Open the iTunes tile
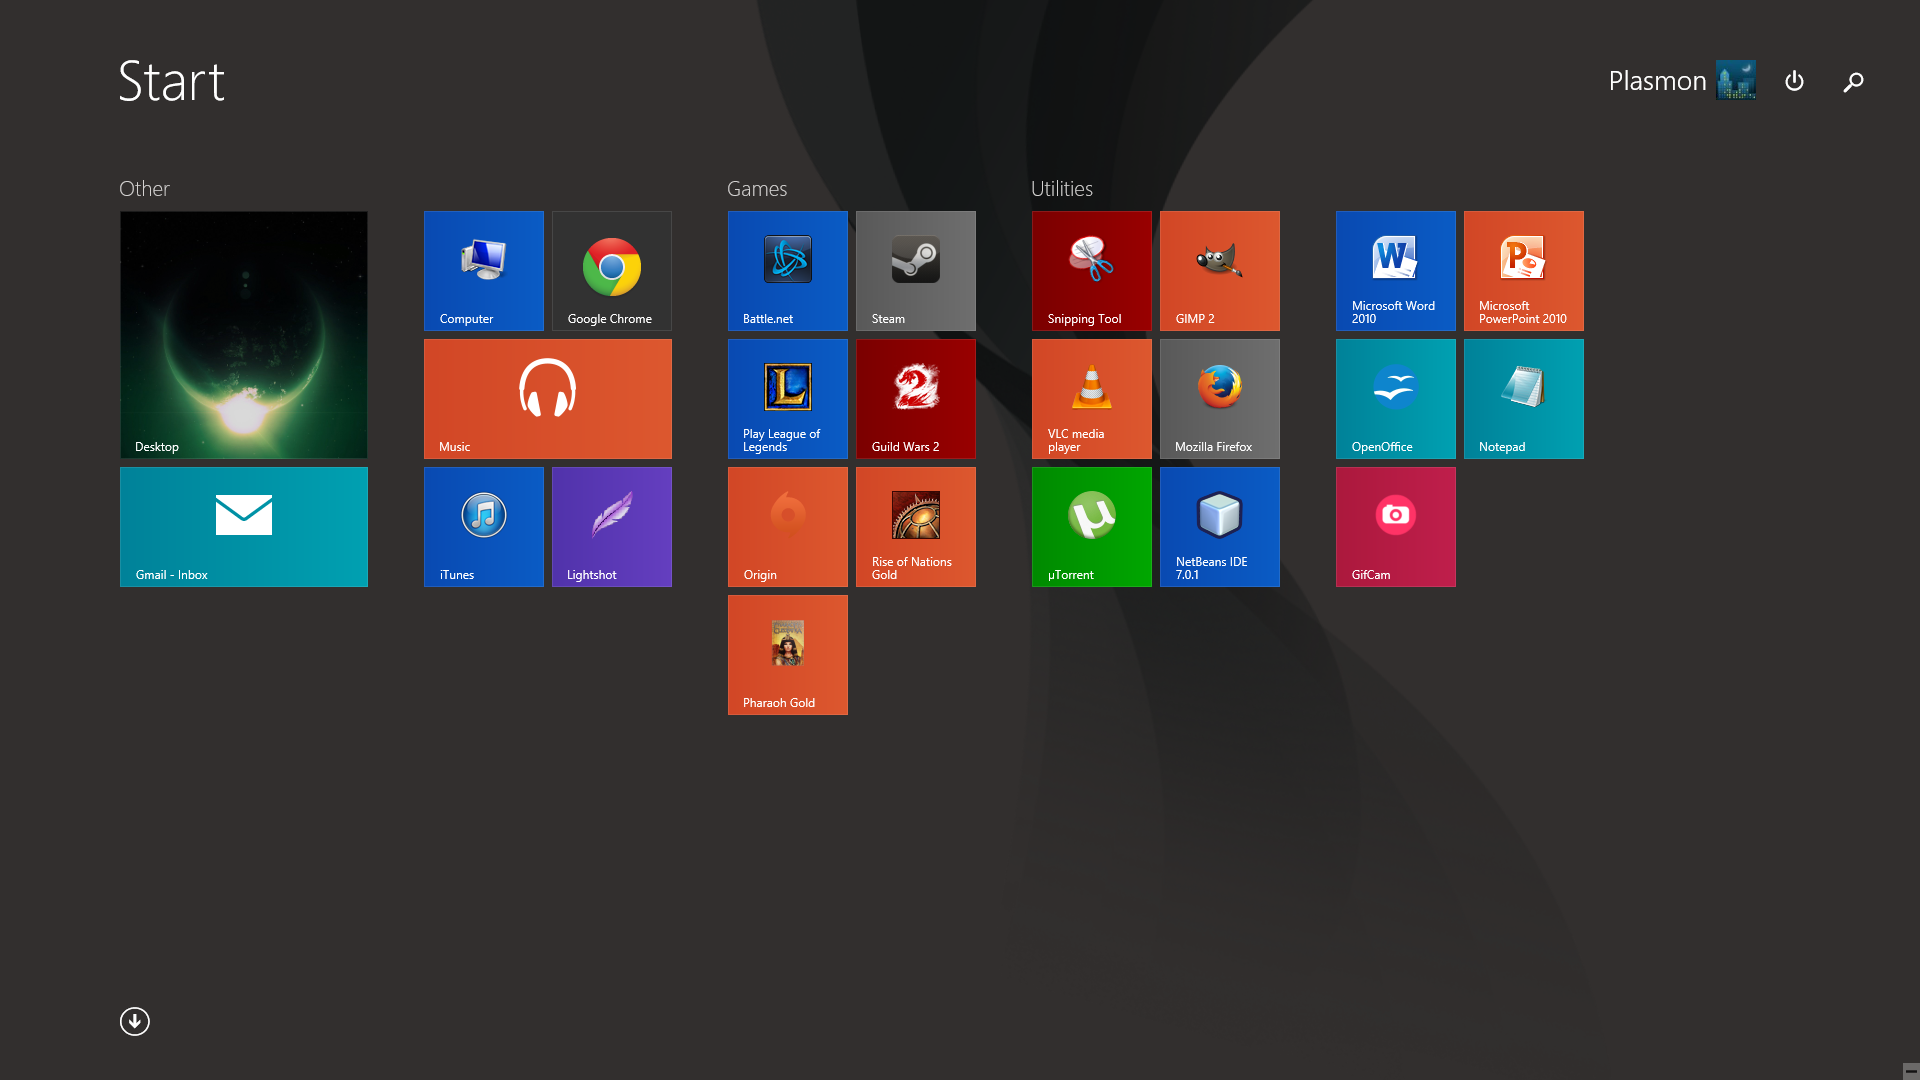1920x1080 pixels. point(483,527)
